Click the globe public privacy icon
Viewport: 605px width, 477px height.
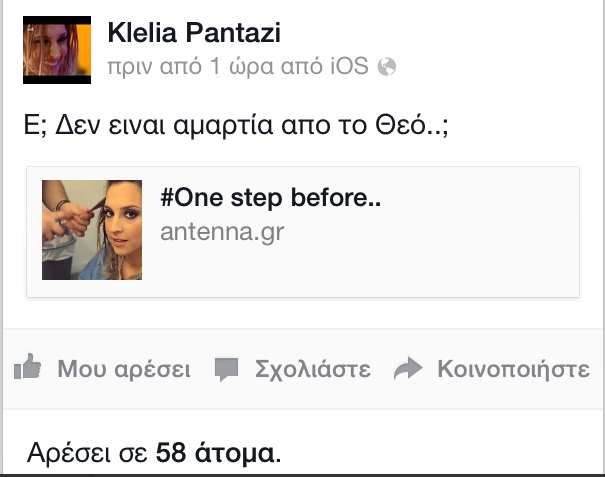click(387, 66)
